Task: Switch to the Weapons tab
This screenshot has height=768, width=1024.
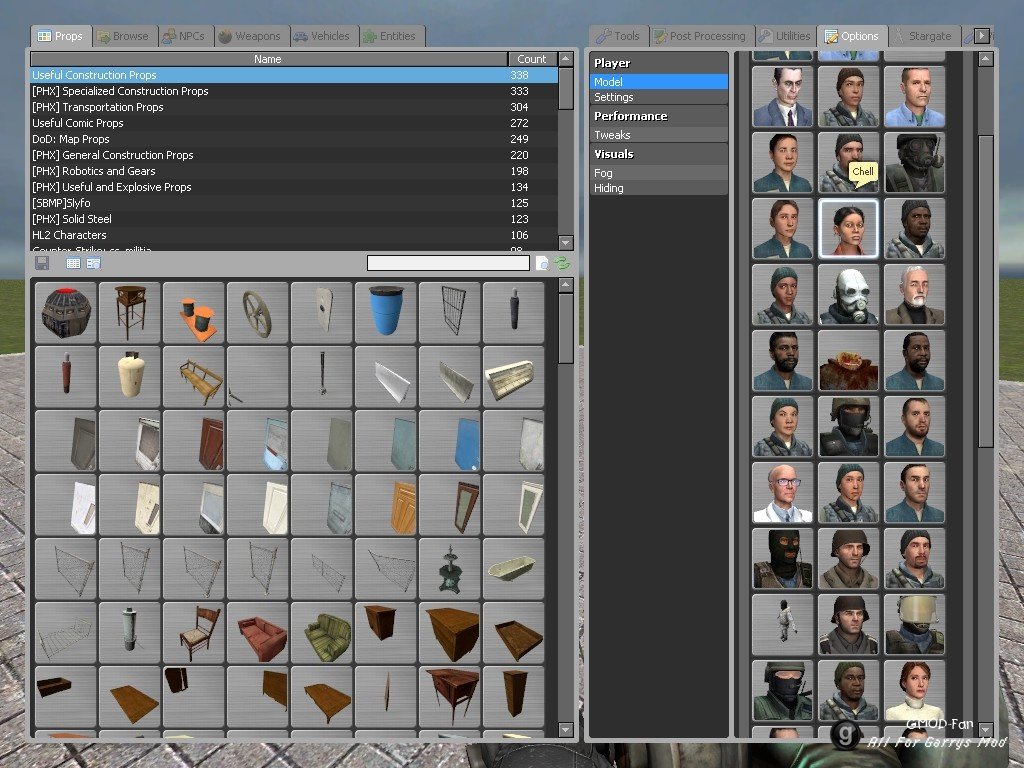Action: point(251,36)
